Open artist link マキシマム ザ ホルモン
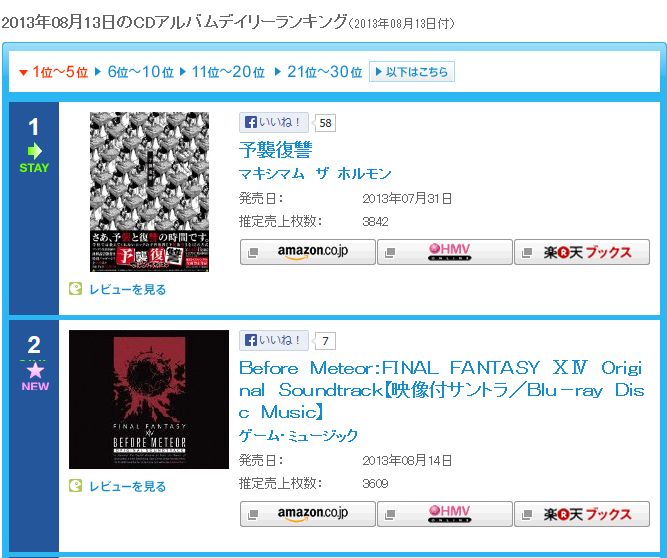This screenshot has width=667, height=558. tap(315, 174)
